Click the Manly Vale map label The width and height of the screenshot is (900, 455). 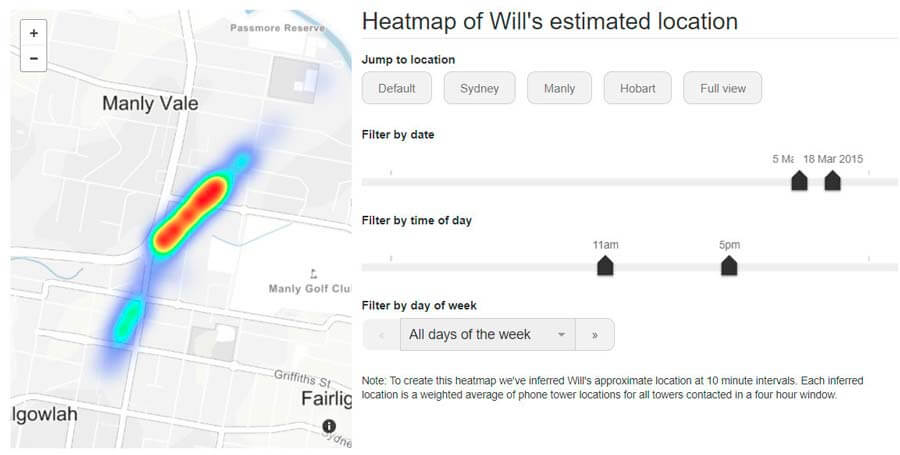tap(150, 103)
